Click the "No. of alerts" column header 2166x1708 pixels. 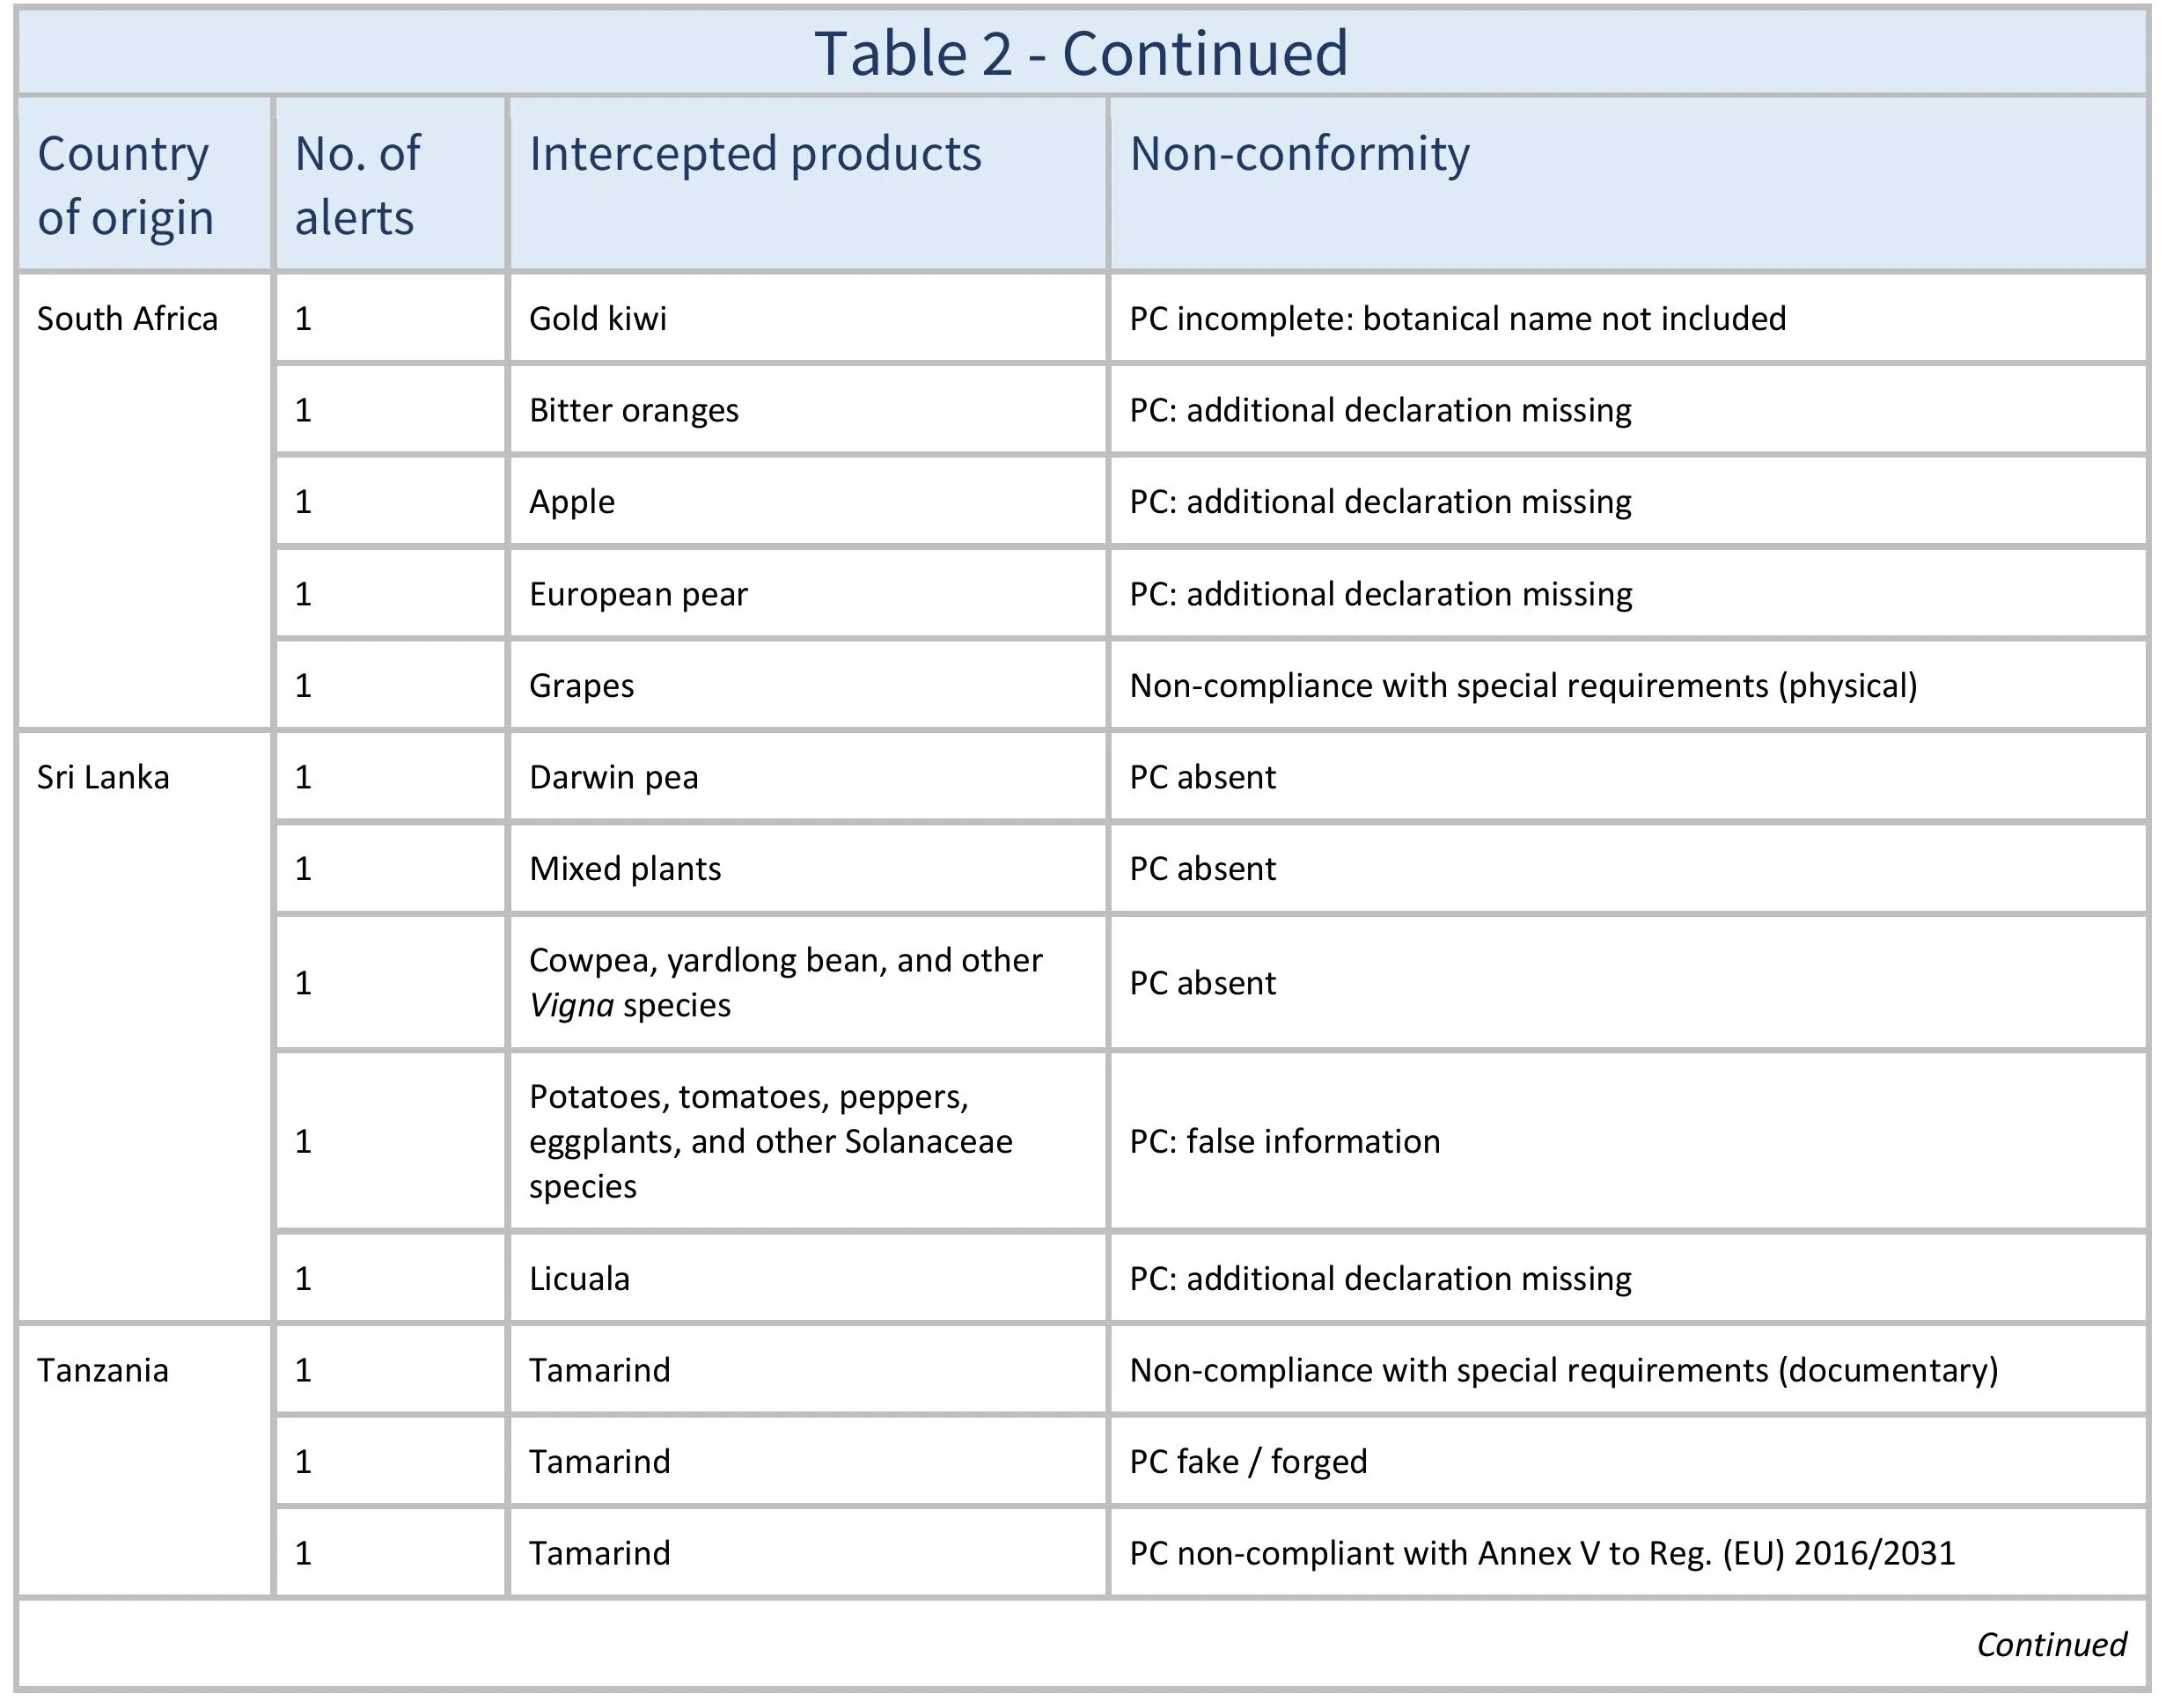point(357,185)
